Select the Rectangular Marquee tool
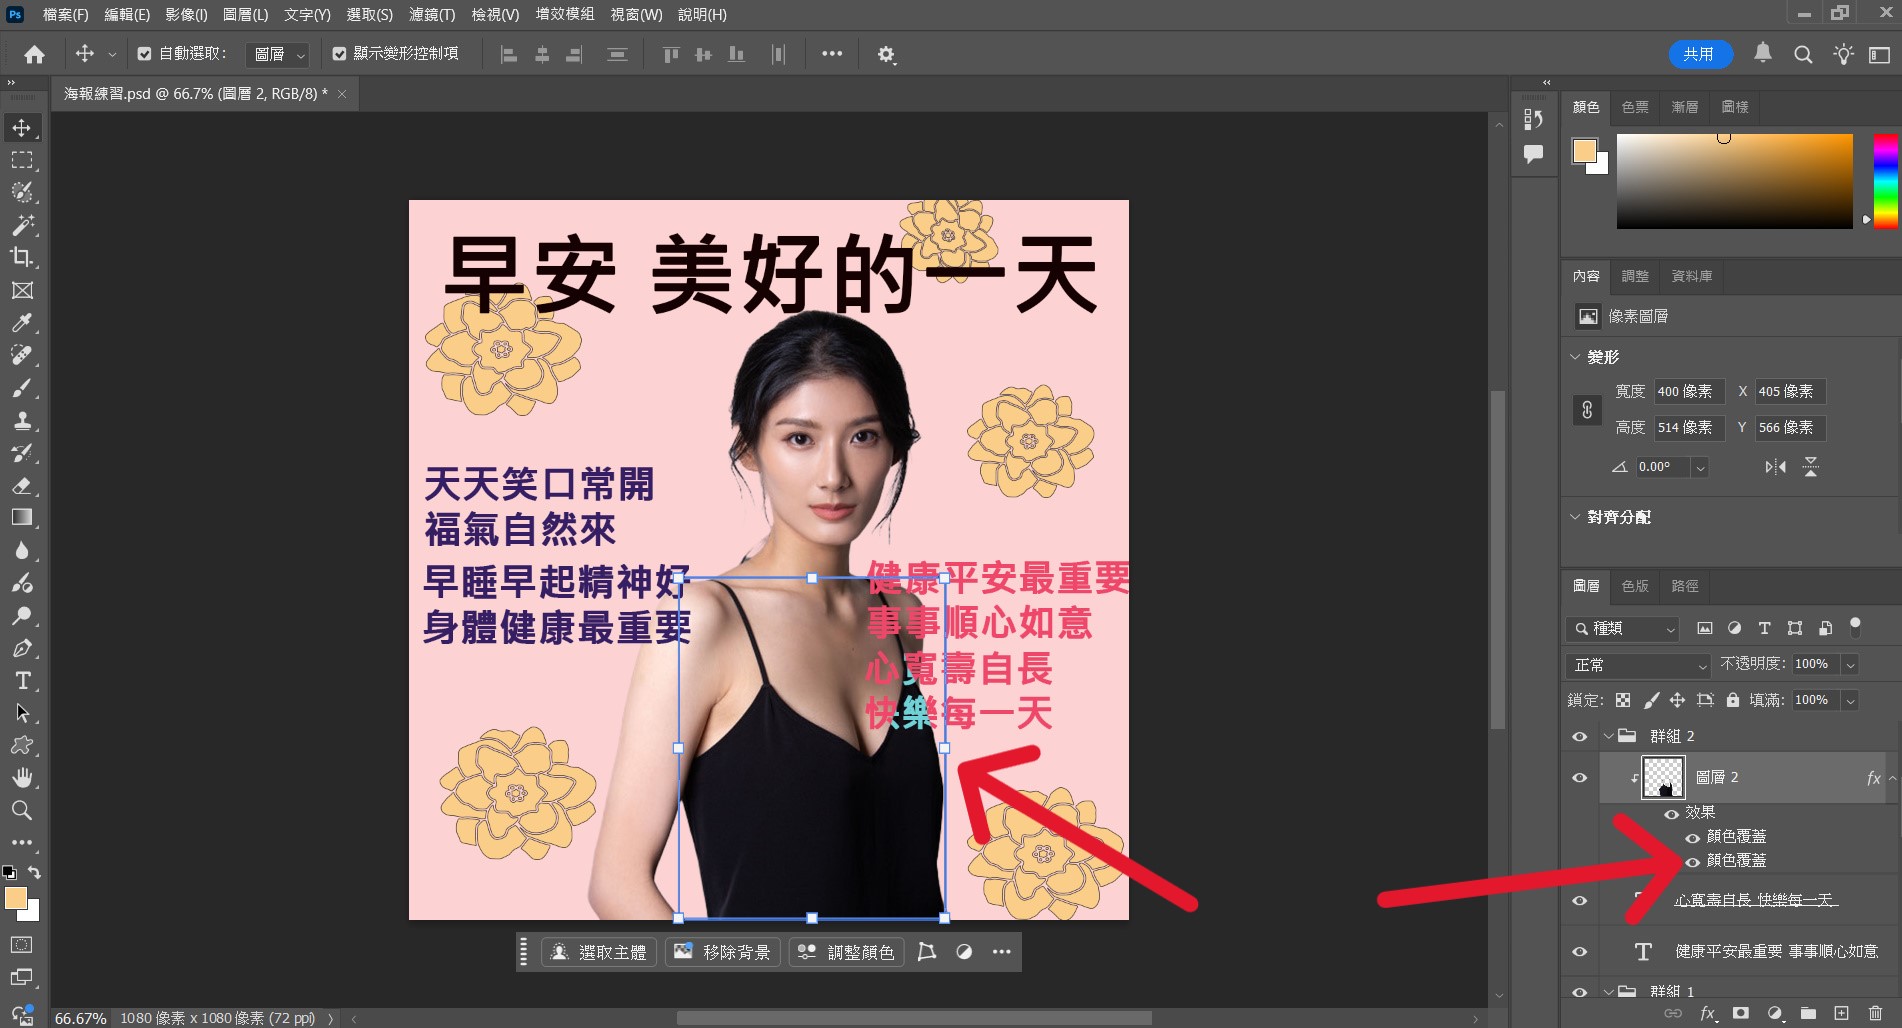The image size is (1902, 1028). (x=22, y=160)
